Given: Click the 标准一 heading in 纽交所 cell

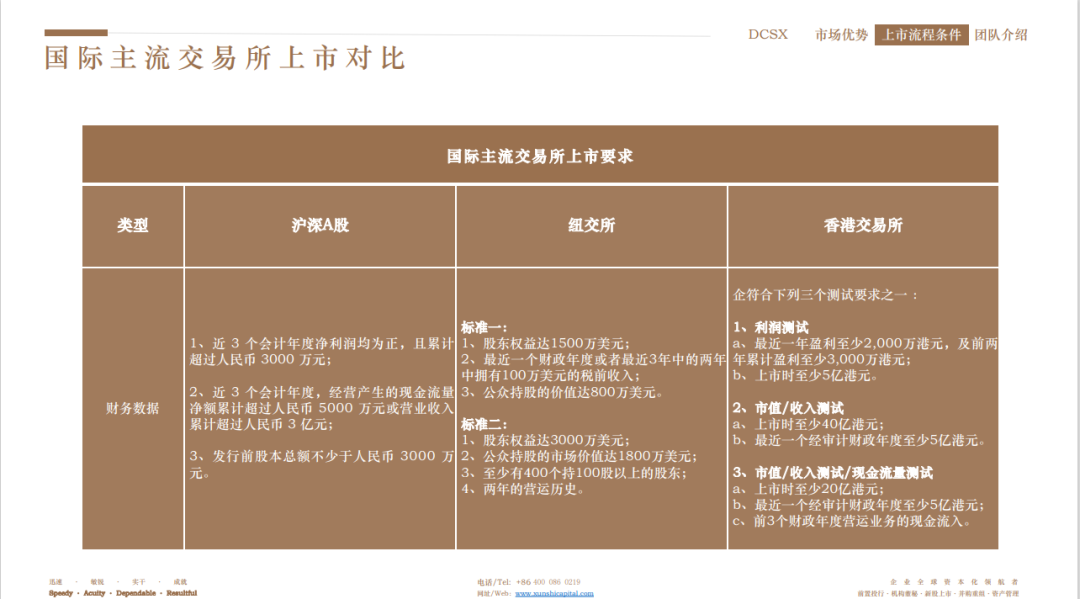Looking at the screenshot, I should click(x=484, y=328).
